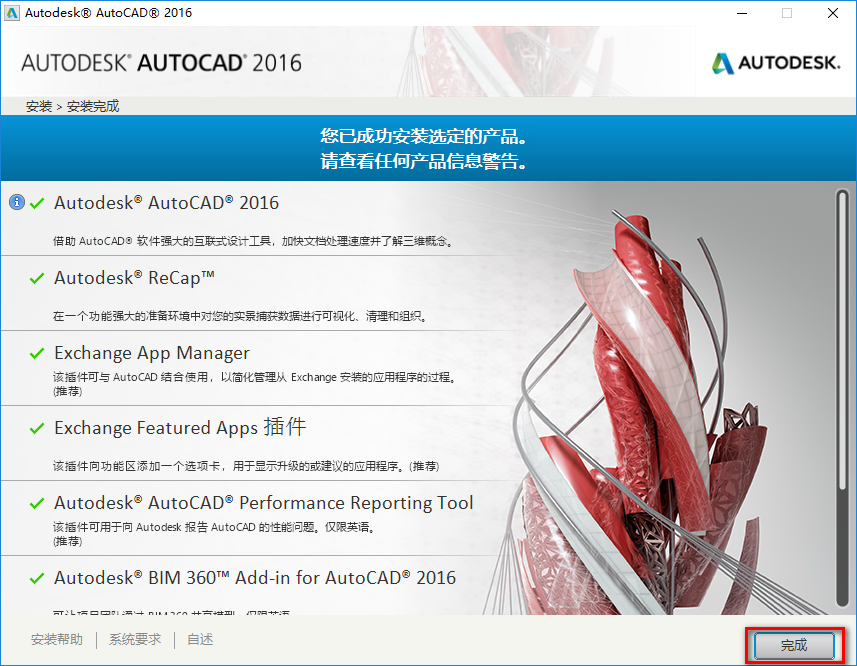
Task: Click the green checkmark for Autodesk ReCap
Action: click(x=37, y=278)
